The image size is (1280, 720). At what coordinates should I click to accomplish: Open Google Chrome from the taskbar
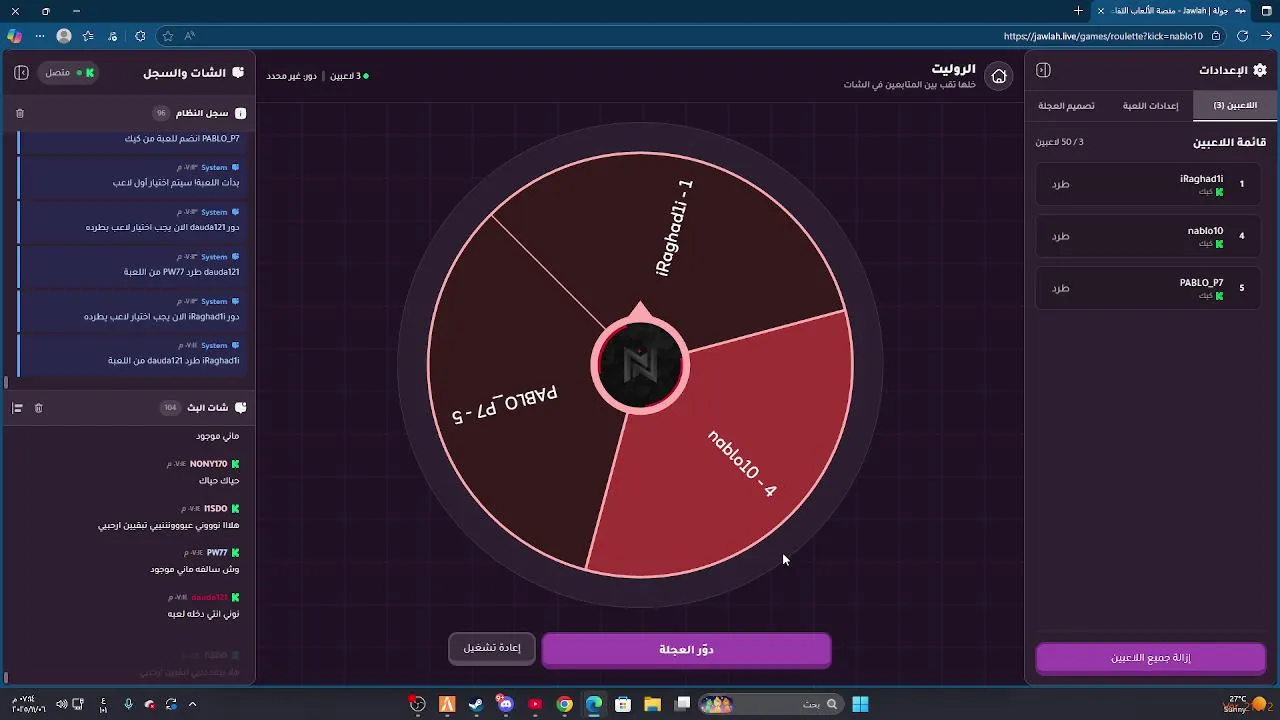564,705
